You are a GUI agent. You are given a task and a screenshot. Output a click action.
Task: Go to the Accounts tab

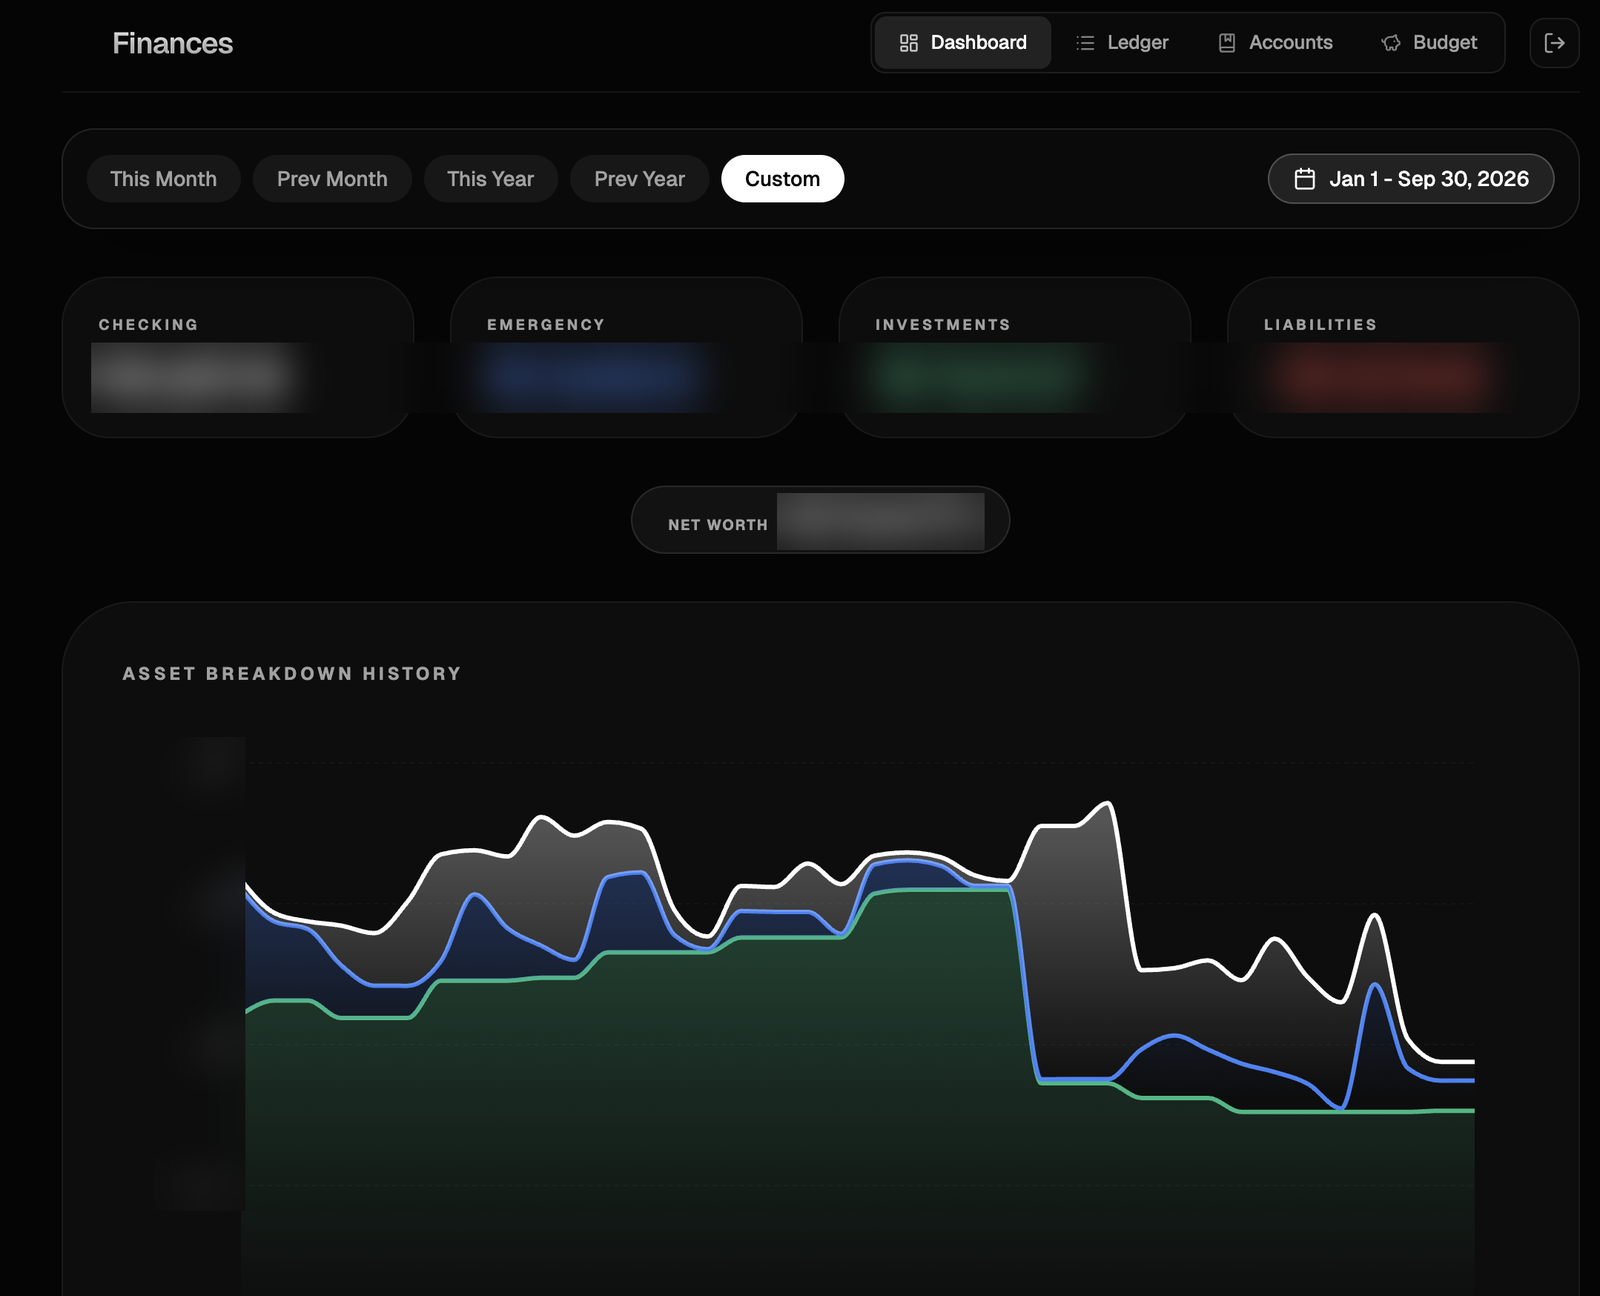tap(1275, 43)
